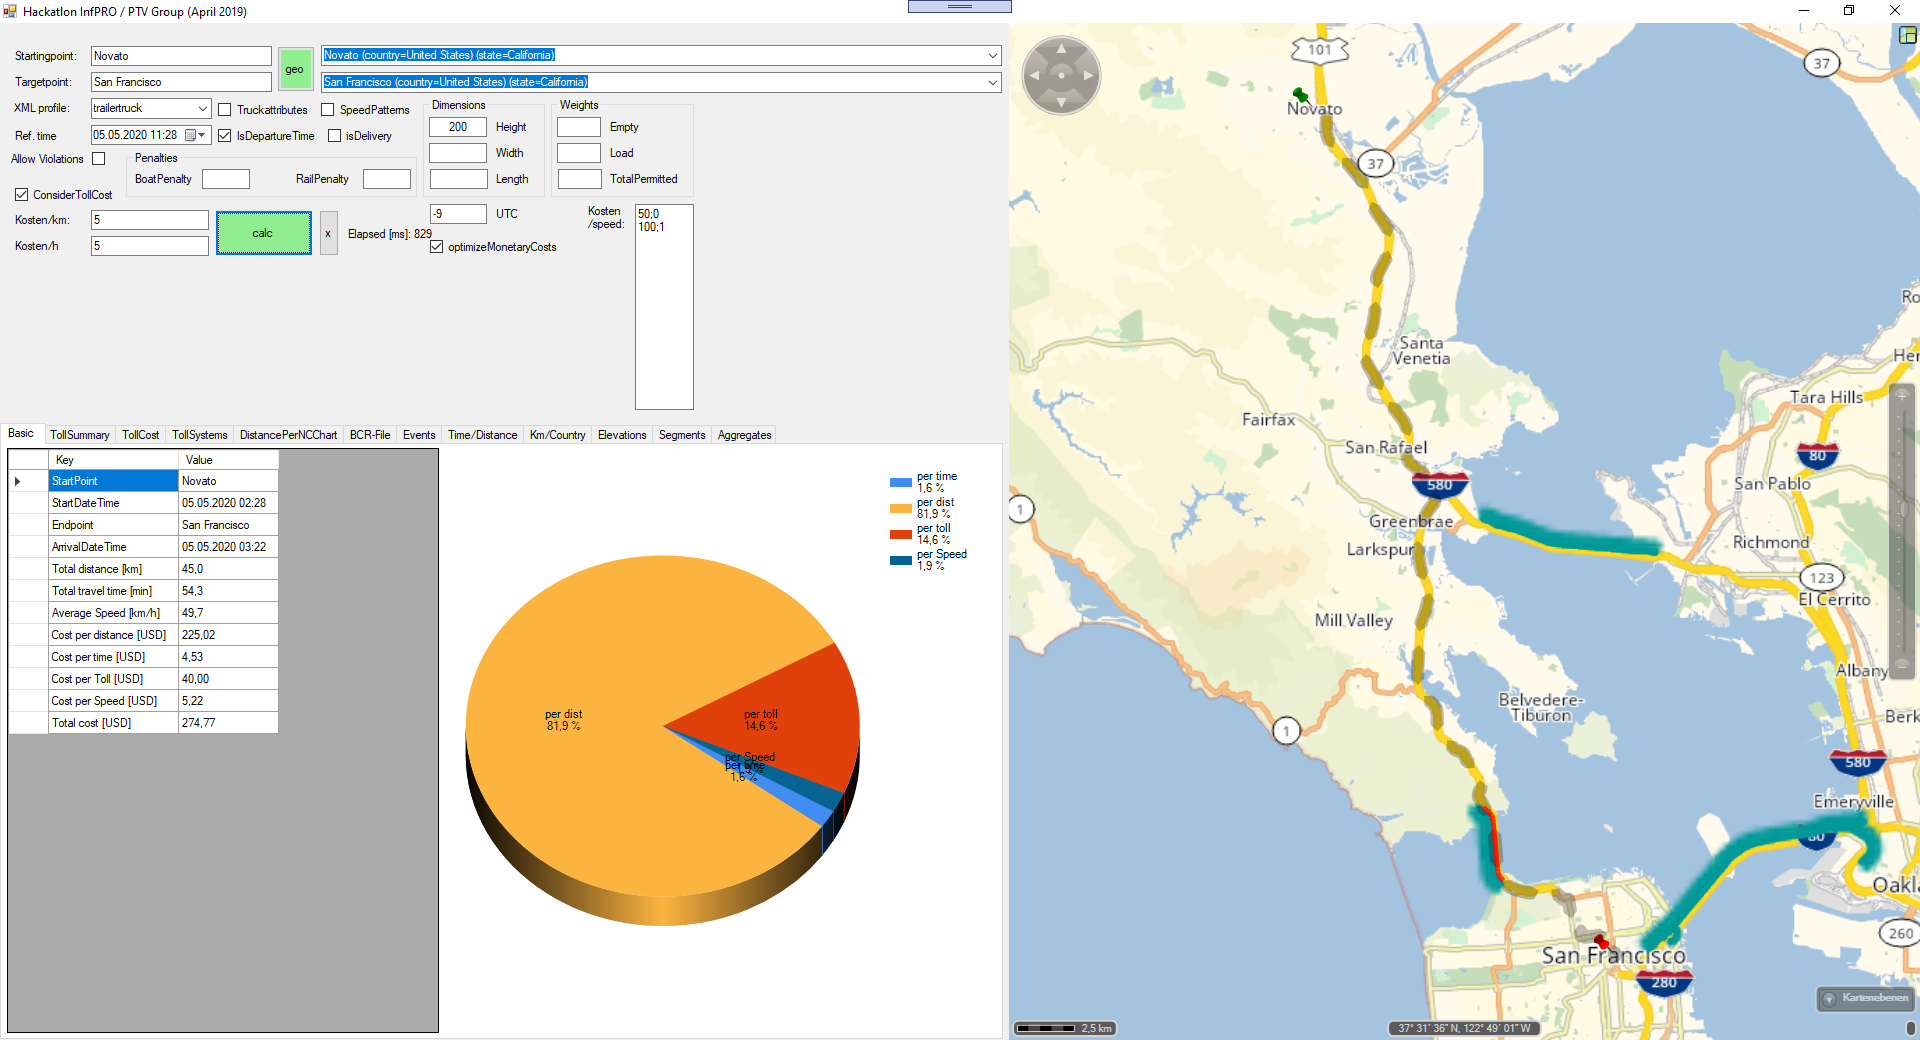Image resolution: width=1920 pixels, height=1040 pixels.
Task: Click the green start pin at Novato
Action: pyautogui.click(x=1299, y=95)
